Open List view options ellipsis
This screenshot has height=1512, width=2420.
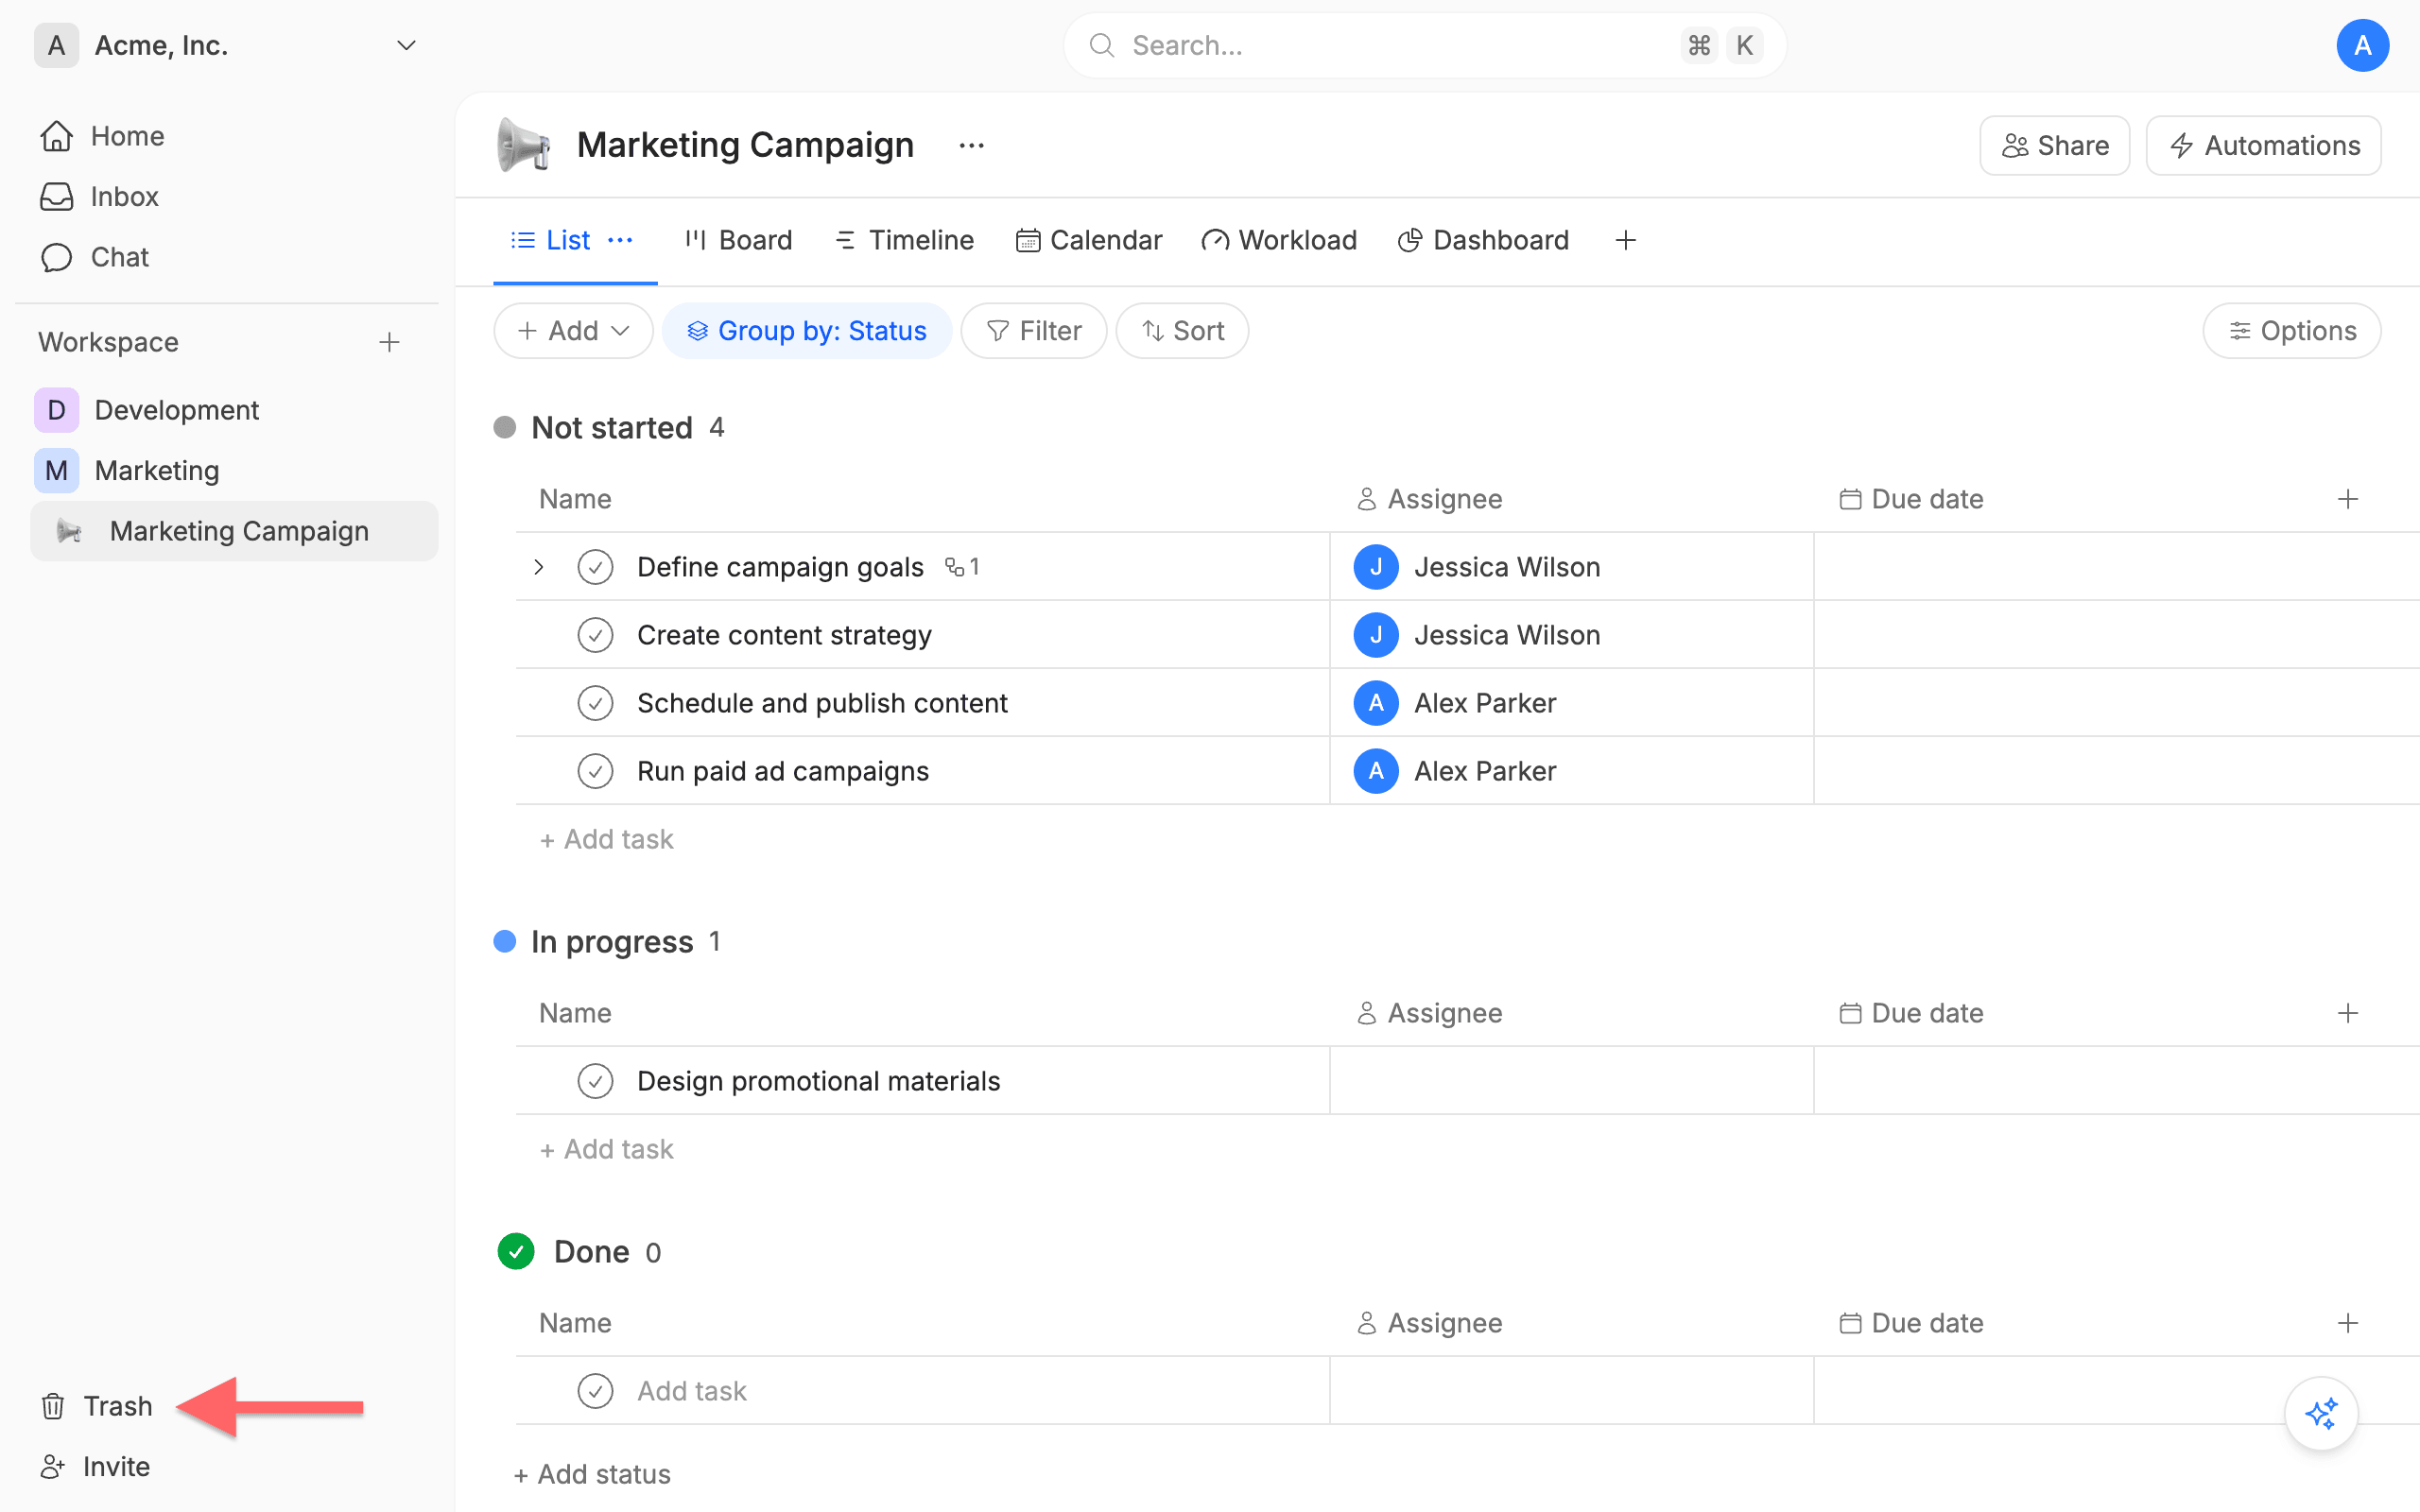[620, 240]
